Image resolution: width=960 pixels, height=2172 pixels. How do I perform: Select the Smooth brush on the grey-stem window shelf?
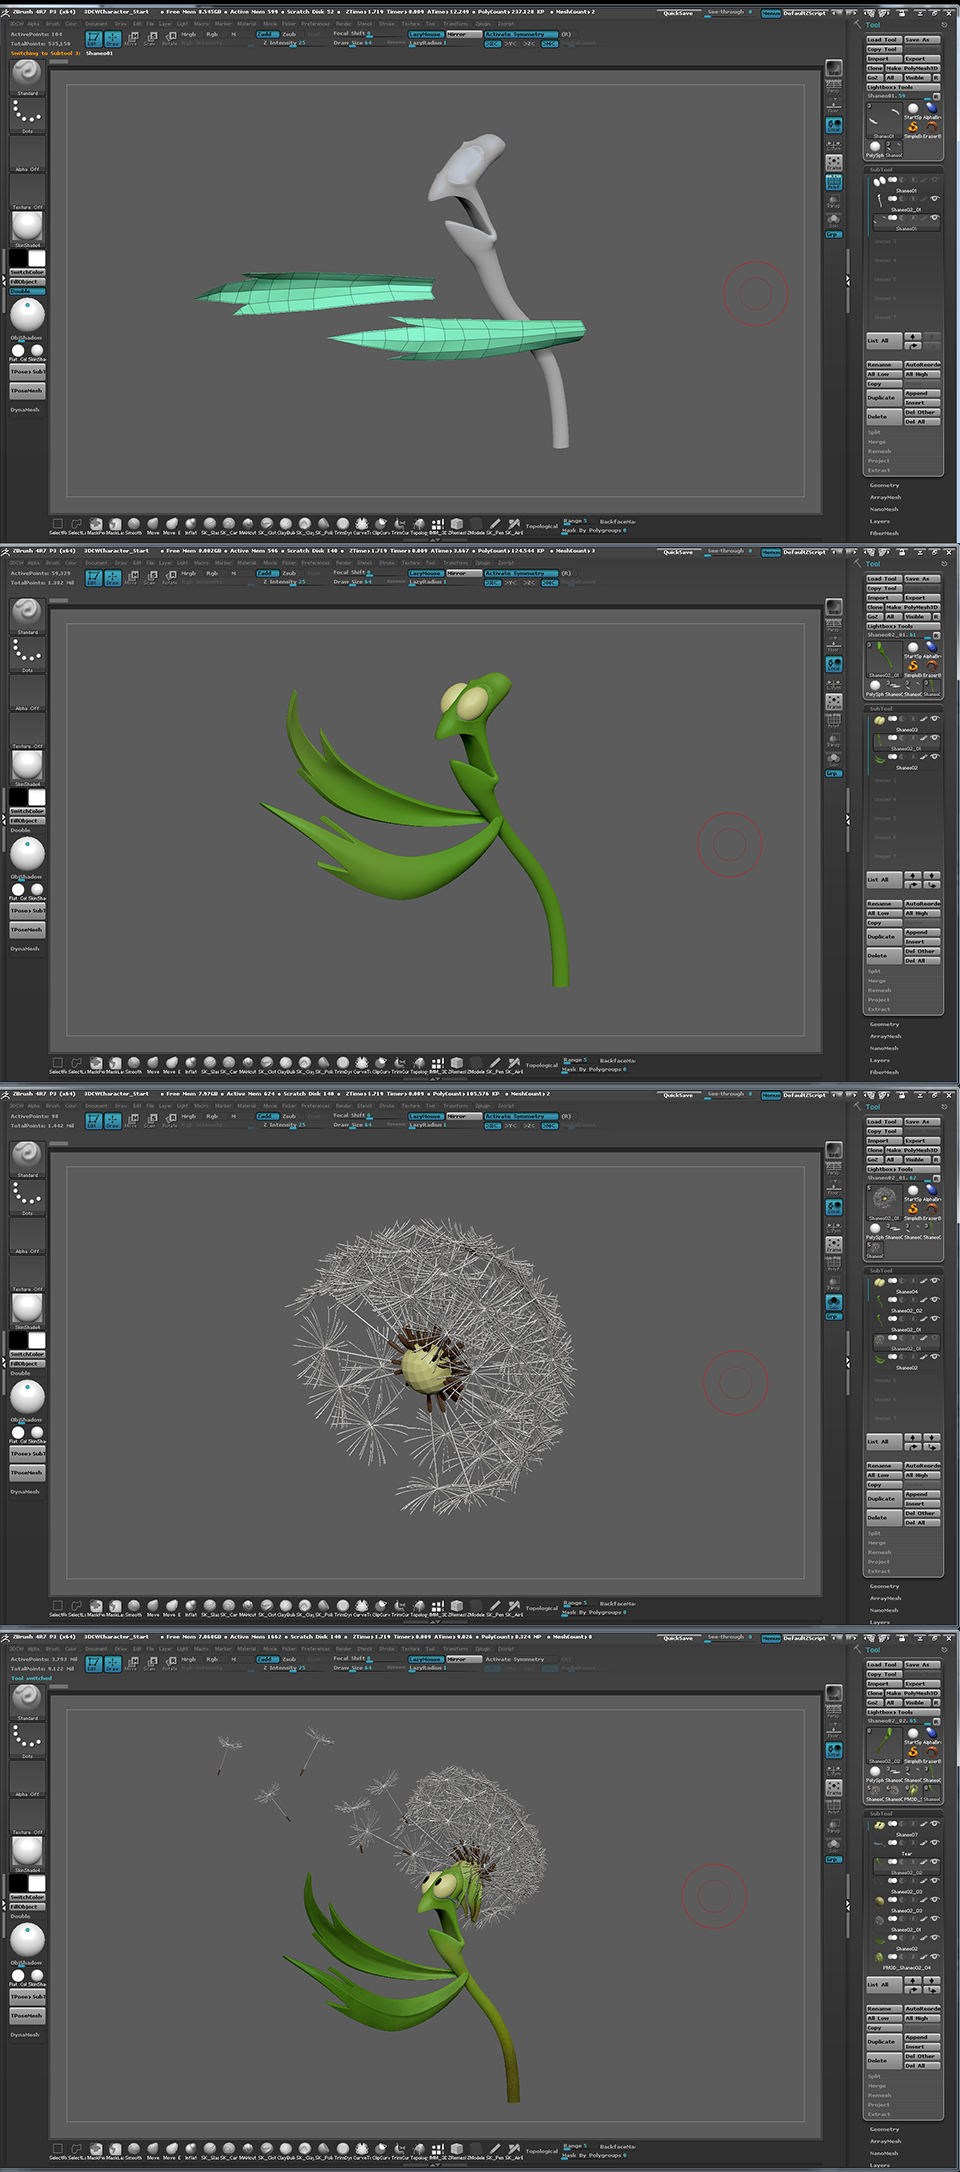(134, 523)
